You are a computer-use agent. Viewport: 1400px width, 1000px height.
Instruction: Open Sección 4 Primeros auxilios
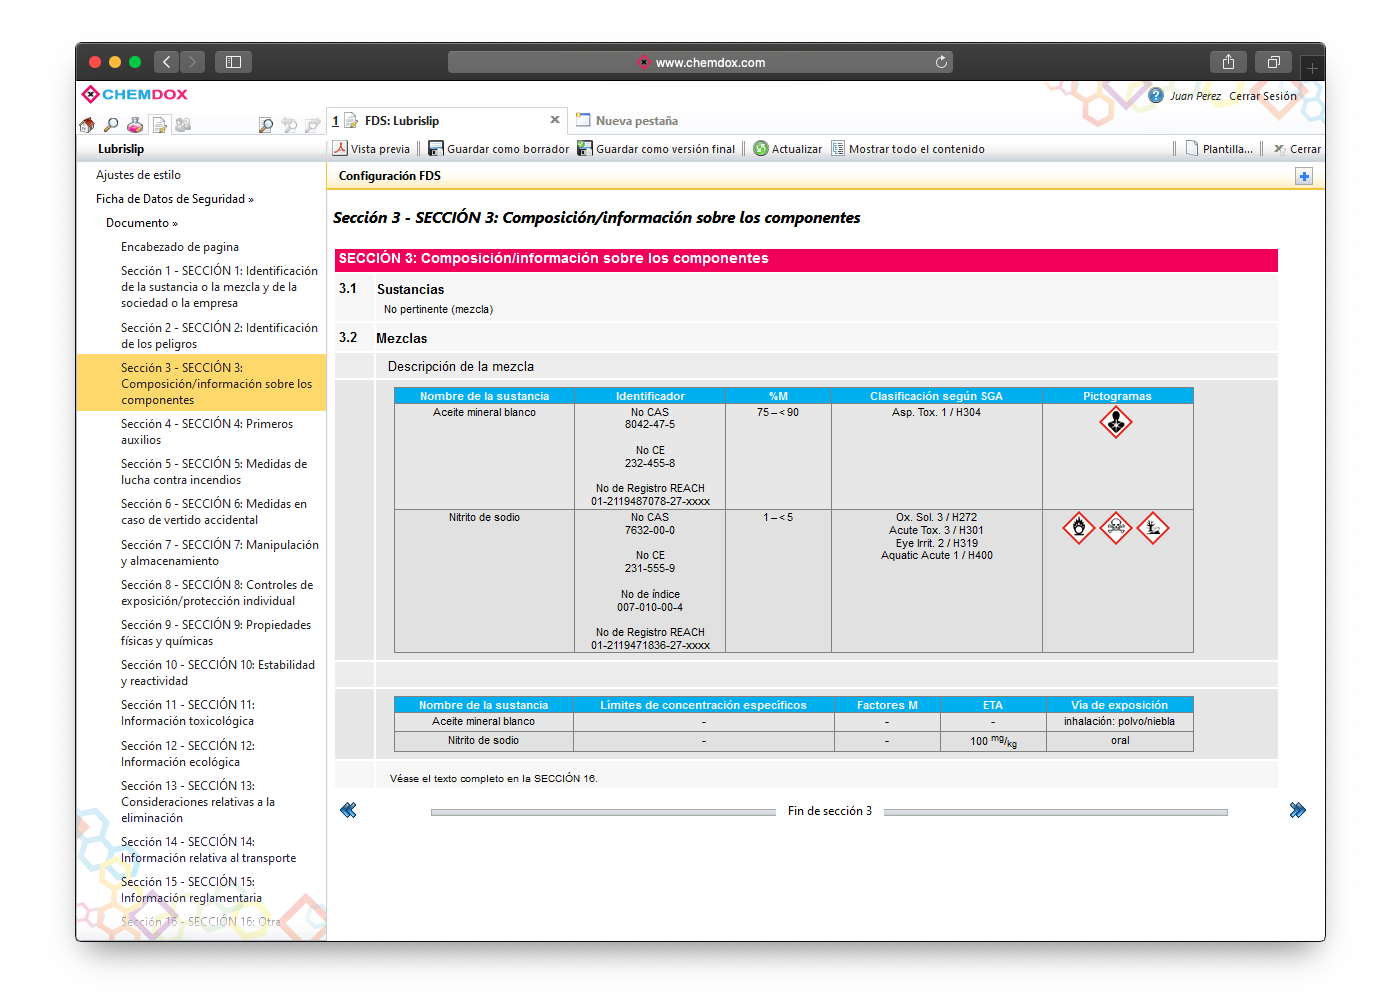pos(207,432)
